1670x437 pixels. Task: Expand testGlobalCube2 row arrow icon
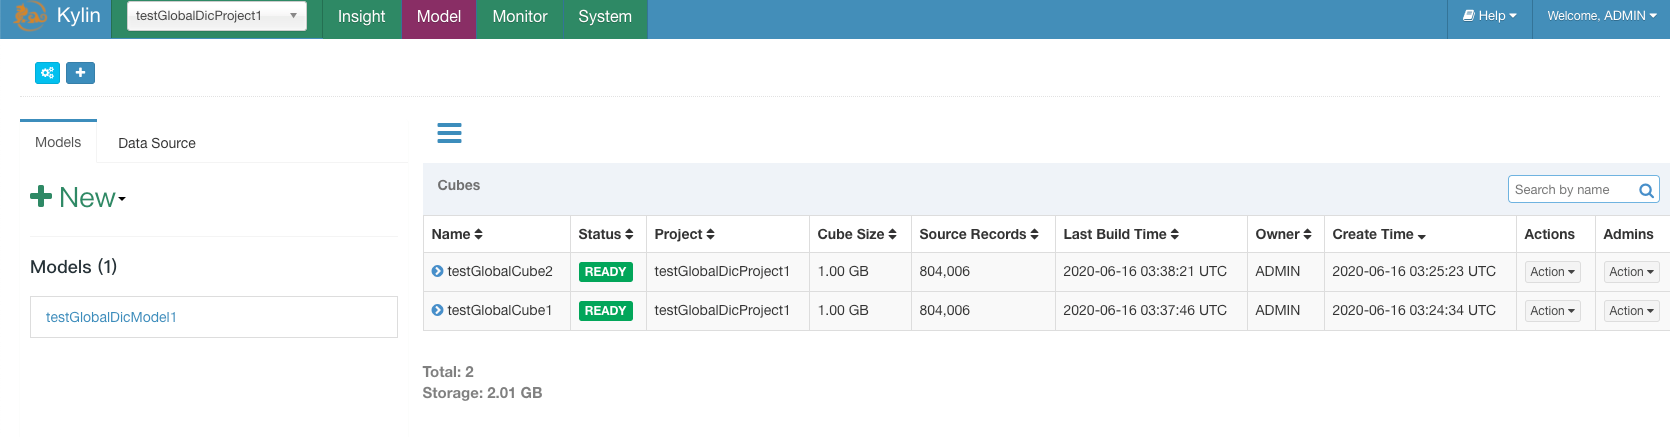pos(437,271)
